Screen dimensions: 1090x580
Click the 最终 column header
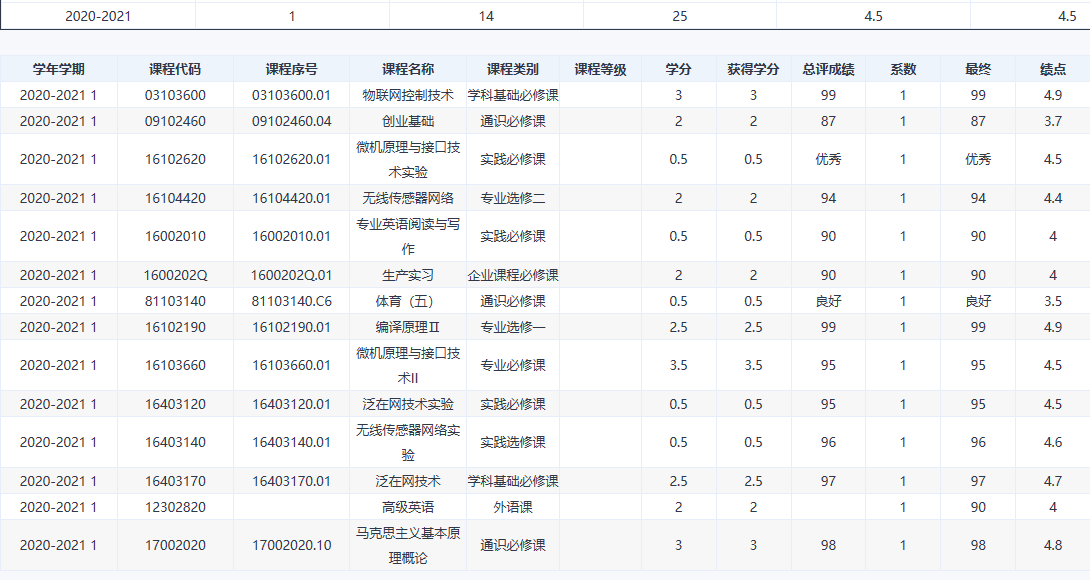click(x=978, y=70)
